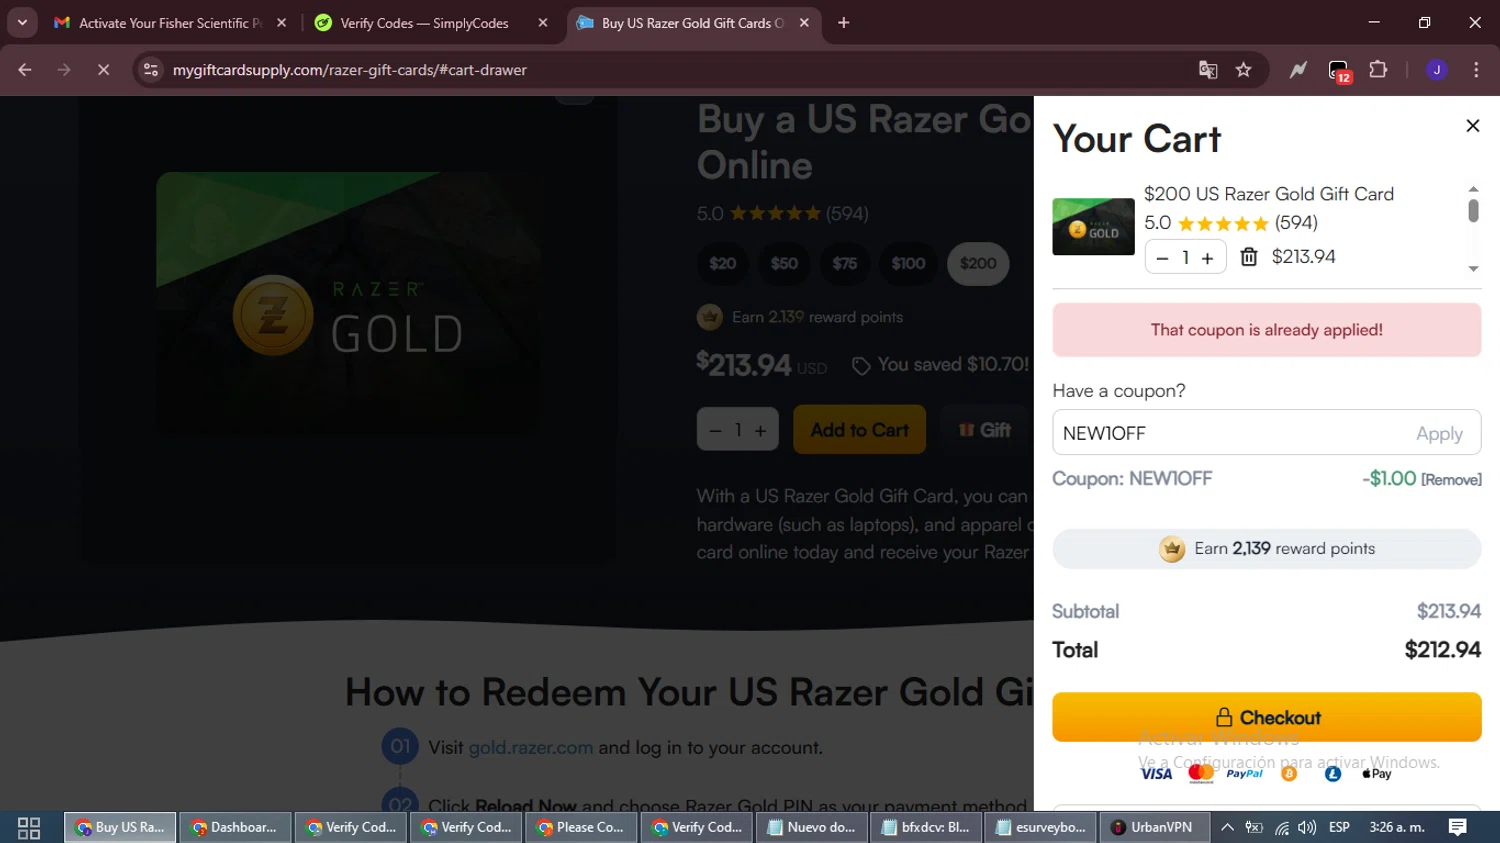Viewport: 1500px width, 843px height.
Task: Click Add to Cart on the product page
Action: 859,430
